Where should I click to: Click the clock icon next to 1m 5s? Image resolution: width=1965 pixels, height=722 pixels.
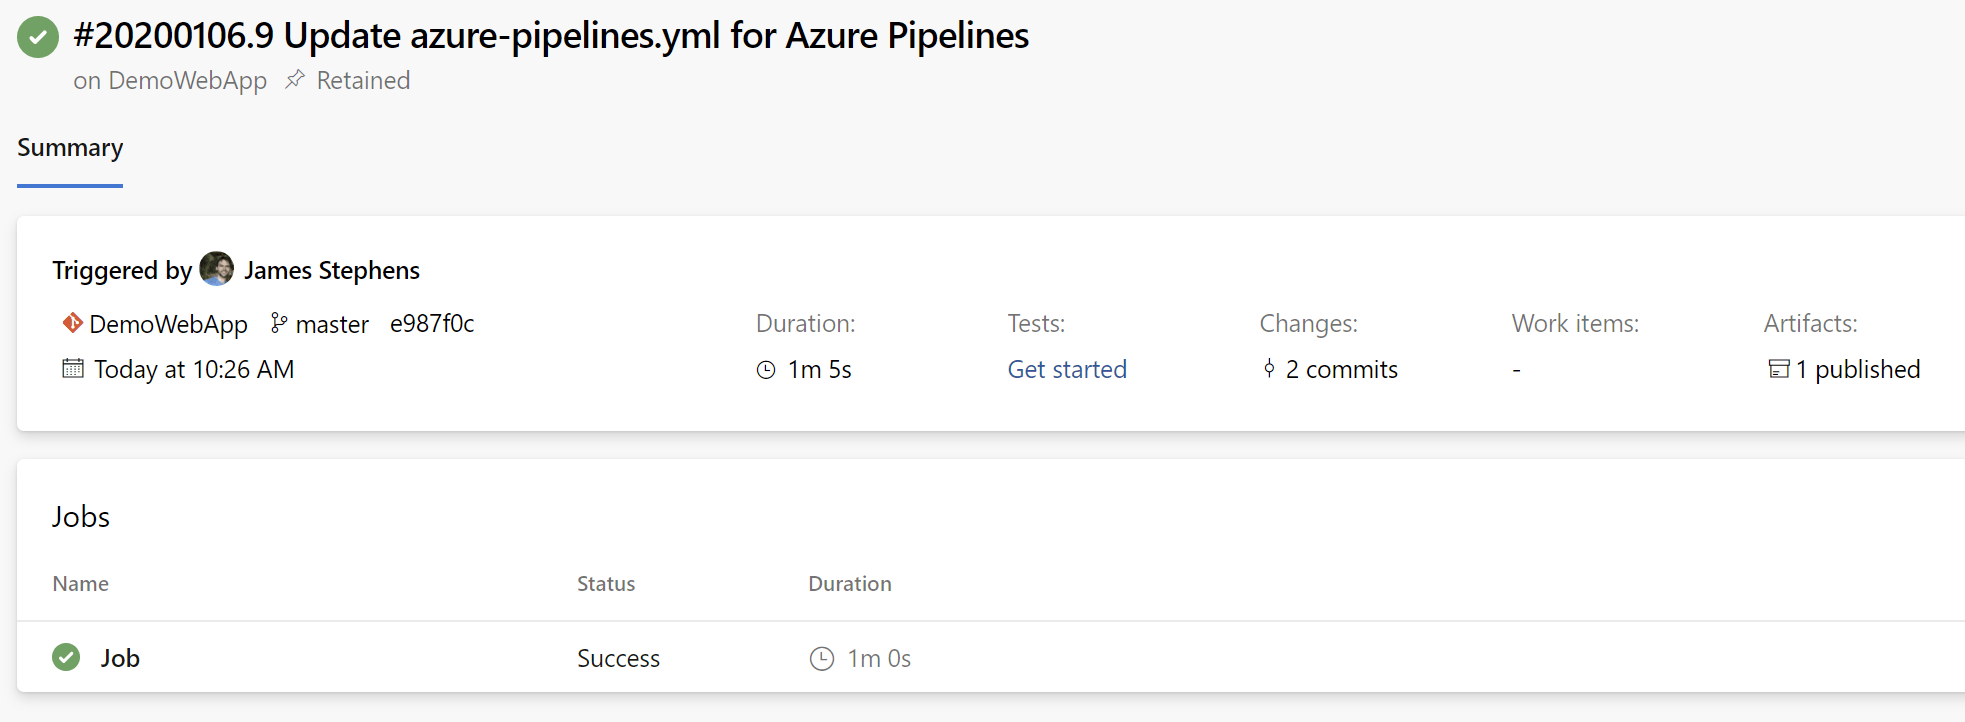[x=766, y=370]
